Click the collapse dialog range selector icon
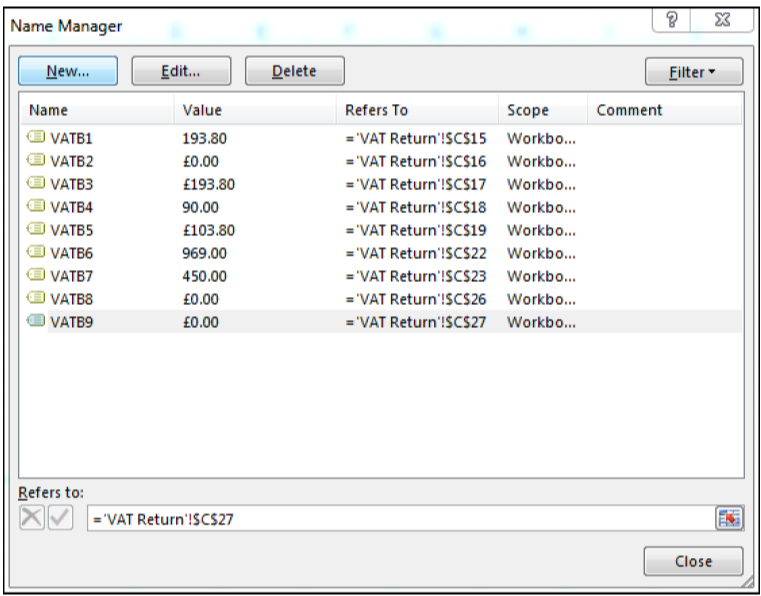Viewport: 761px width, 596px height. (x=729, y=518)
